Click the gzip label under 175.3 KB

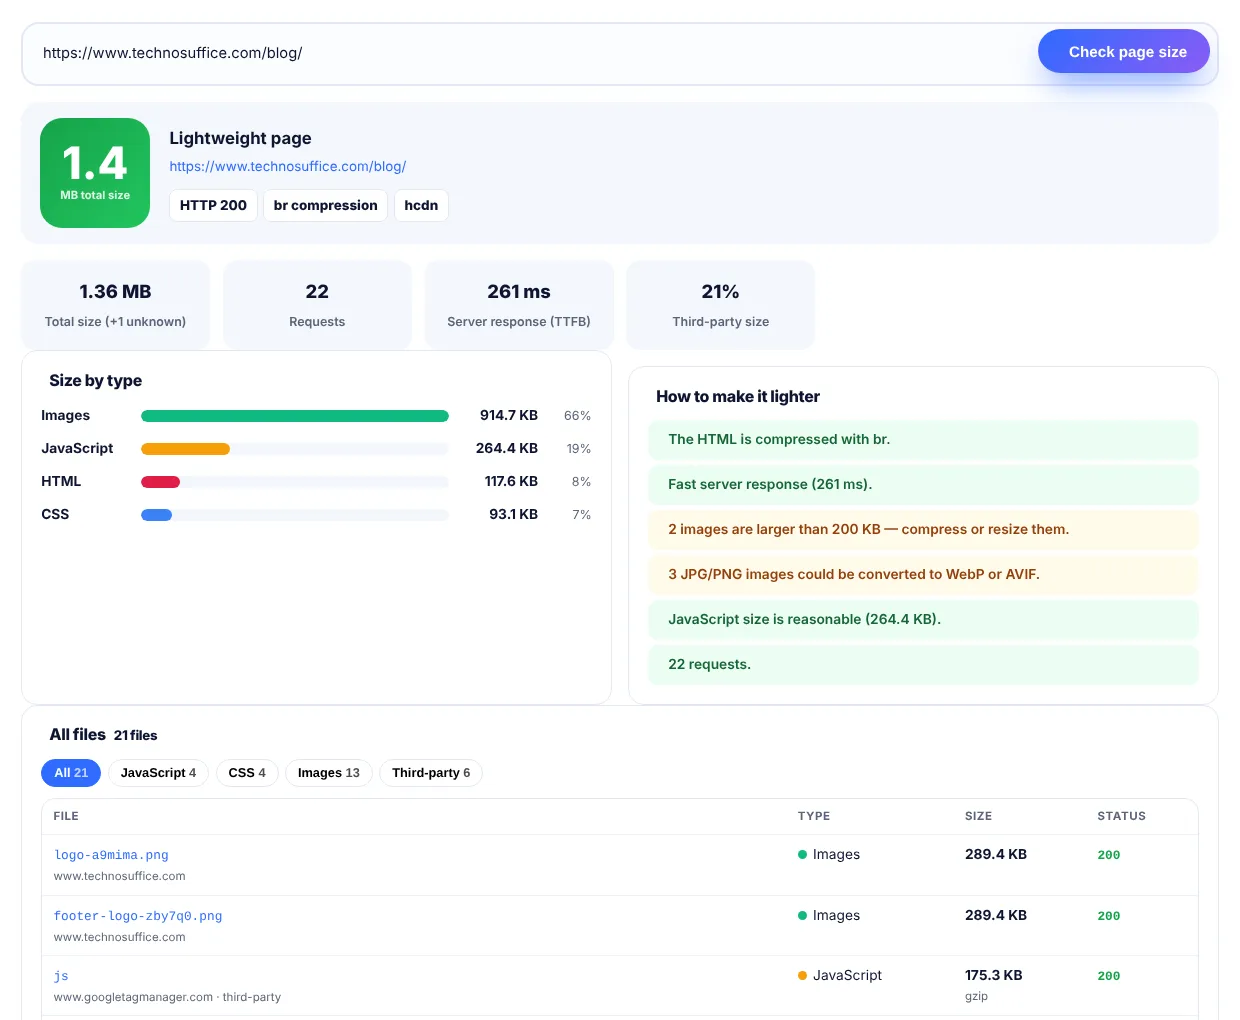[976, 996]
